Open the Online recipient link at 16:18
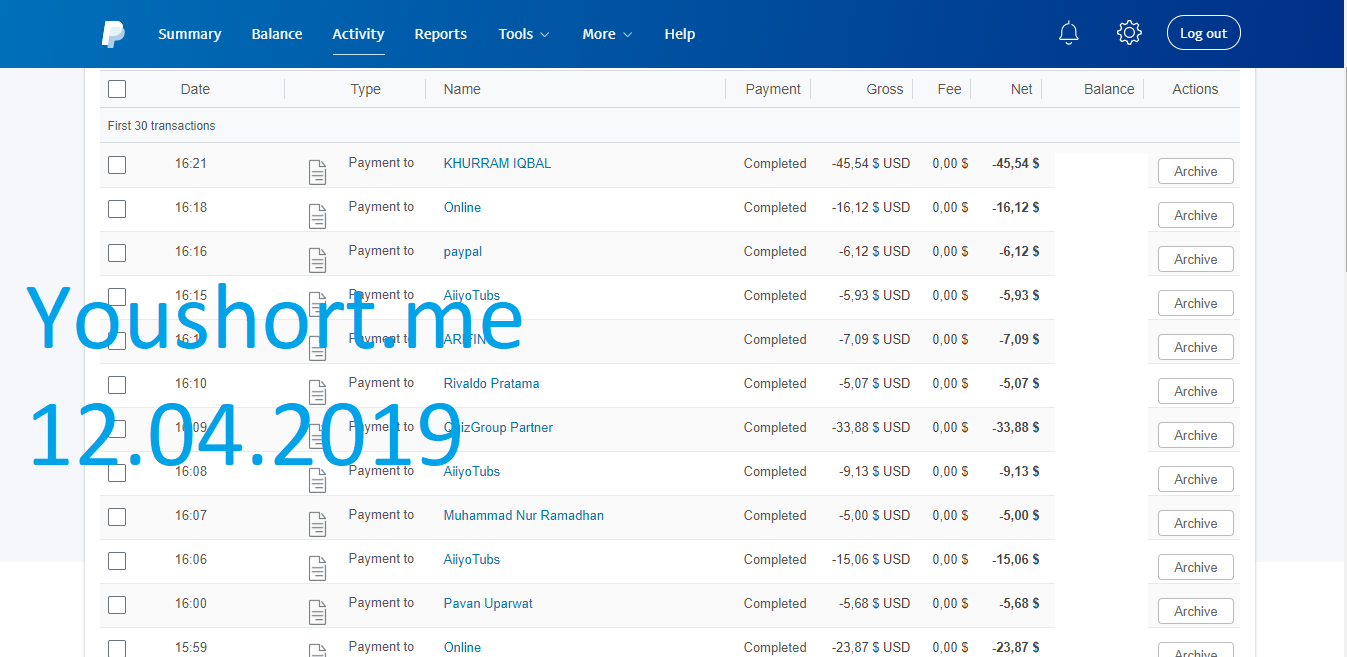 tap(462, 207)
